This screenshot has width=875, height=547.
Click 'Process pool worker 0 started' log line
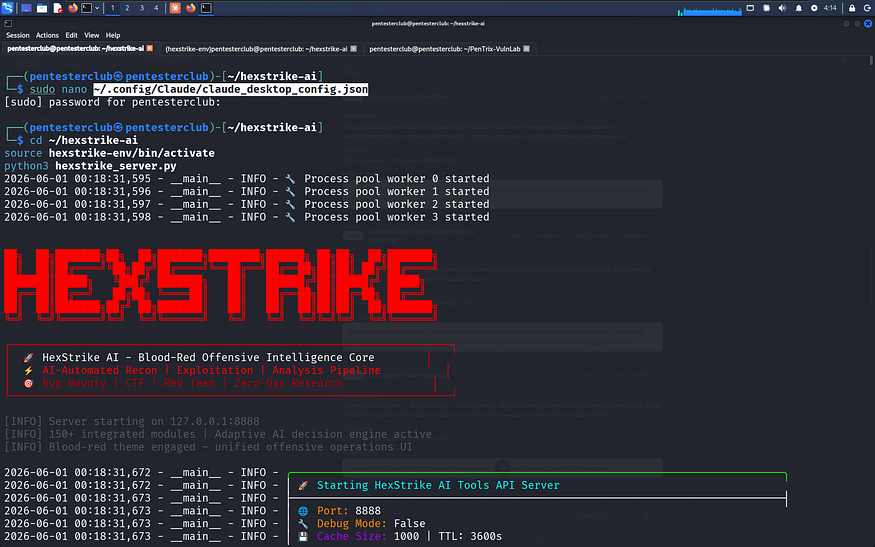247,179
